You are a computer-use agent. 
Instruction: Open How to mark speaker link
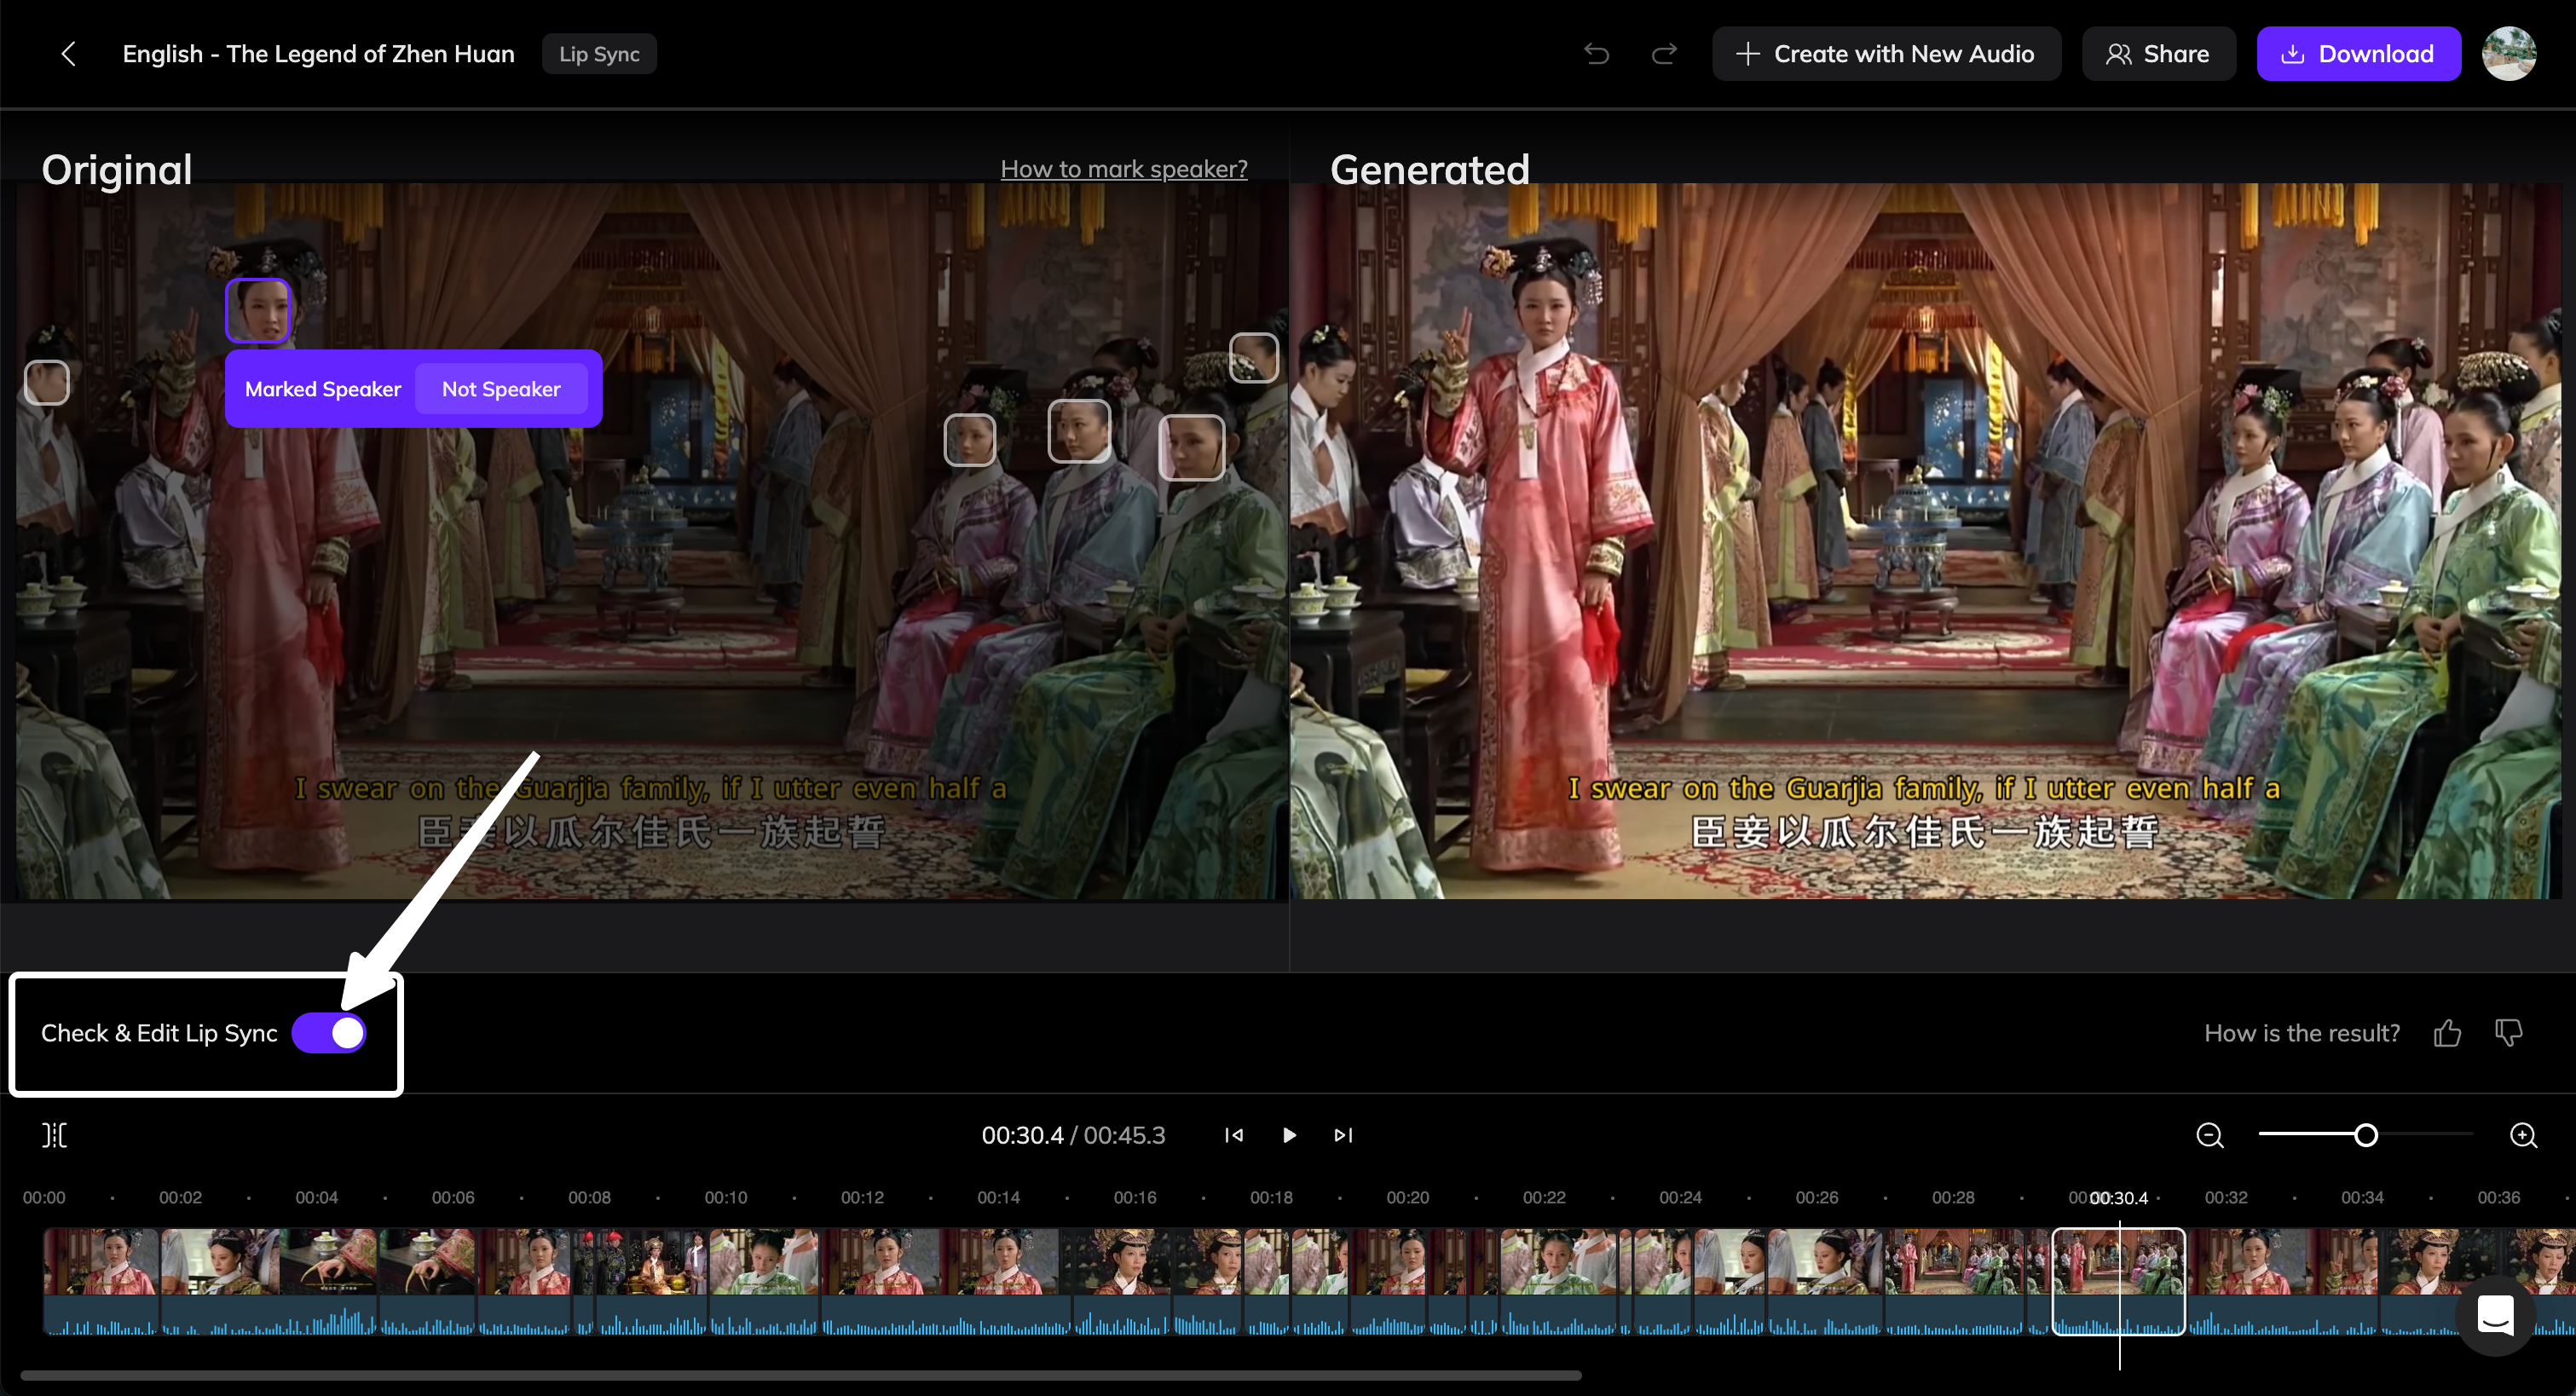1123,169
